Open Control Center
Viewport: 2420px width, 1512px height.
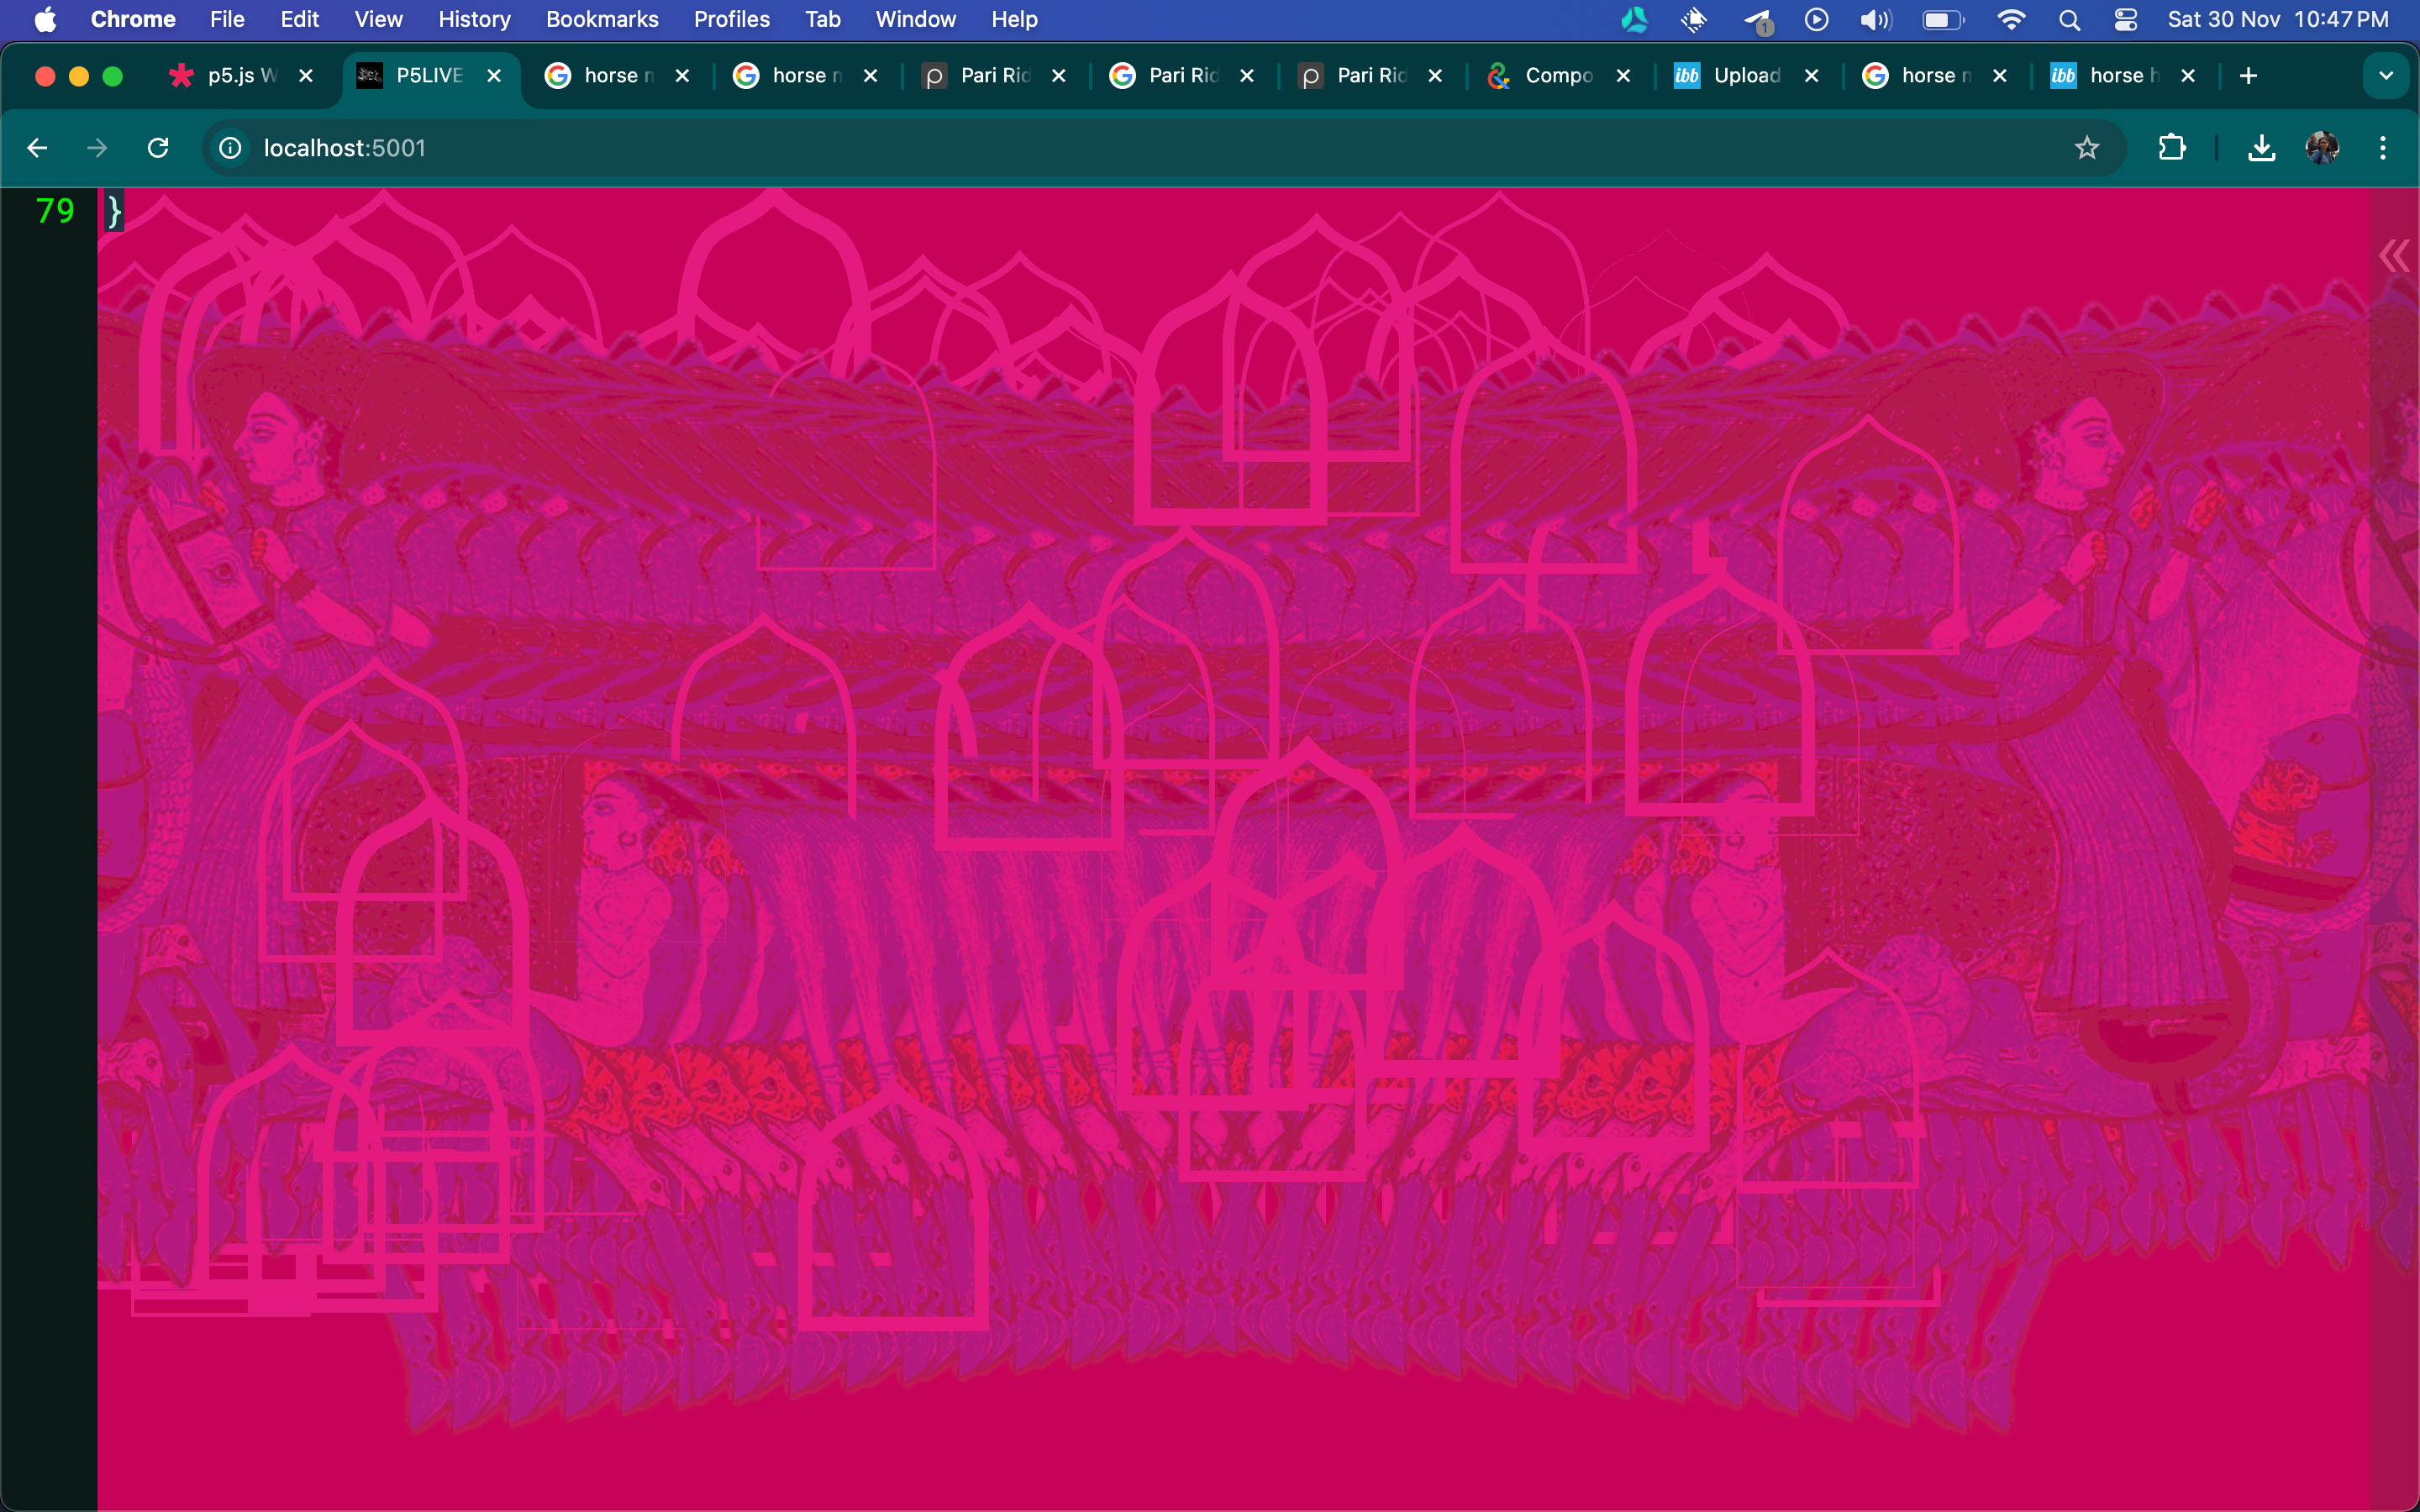2125,19
